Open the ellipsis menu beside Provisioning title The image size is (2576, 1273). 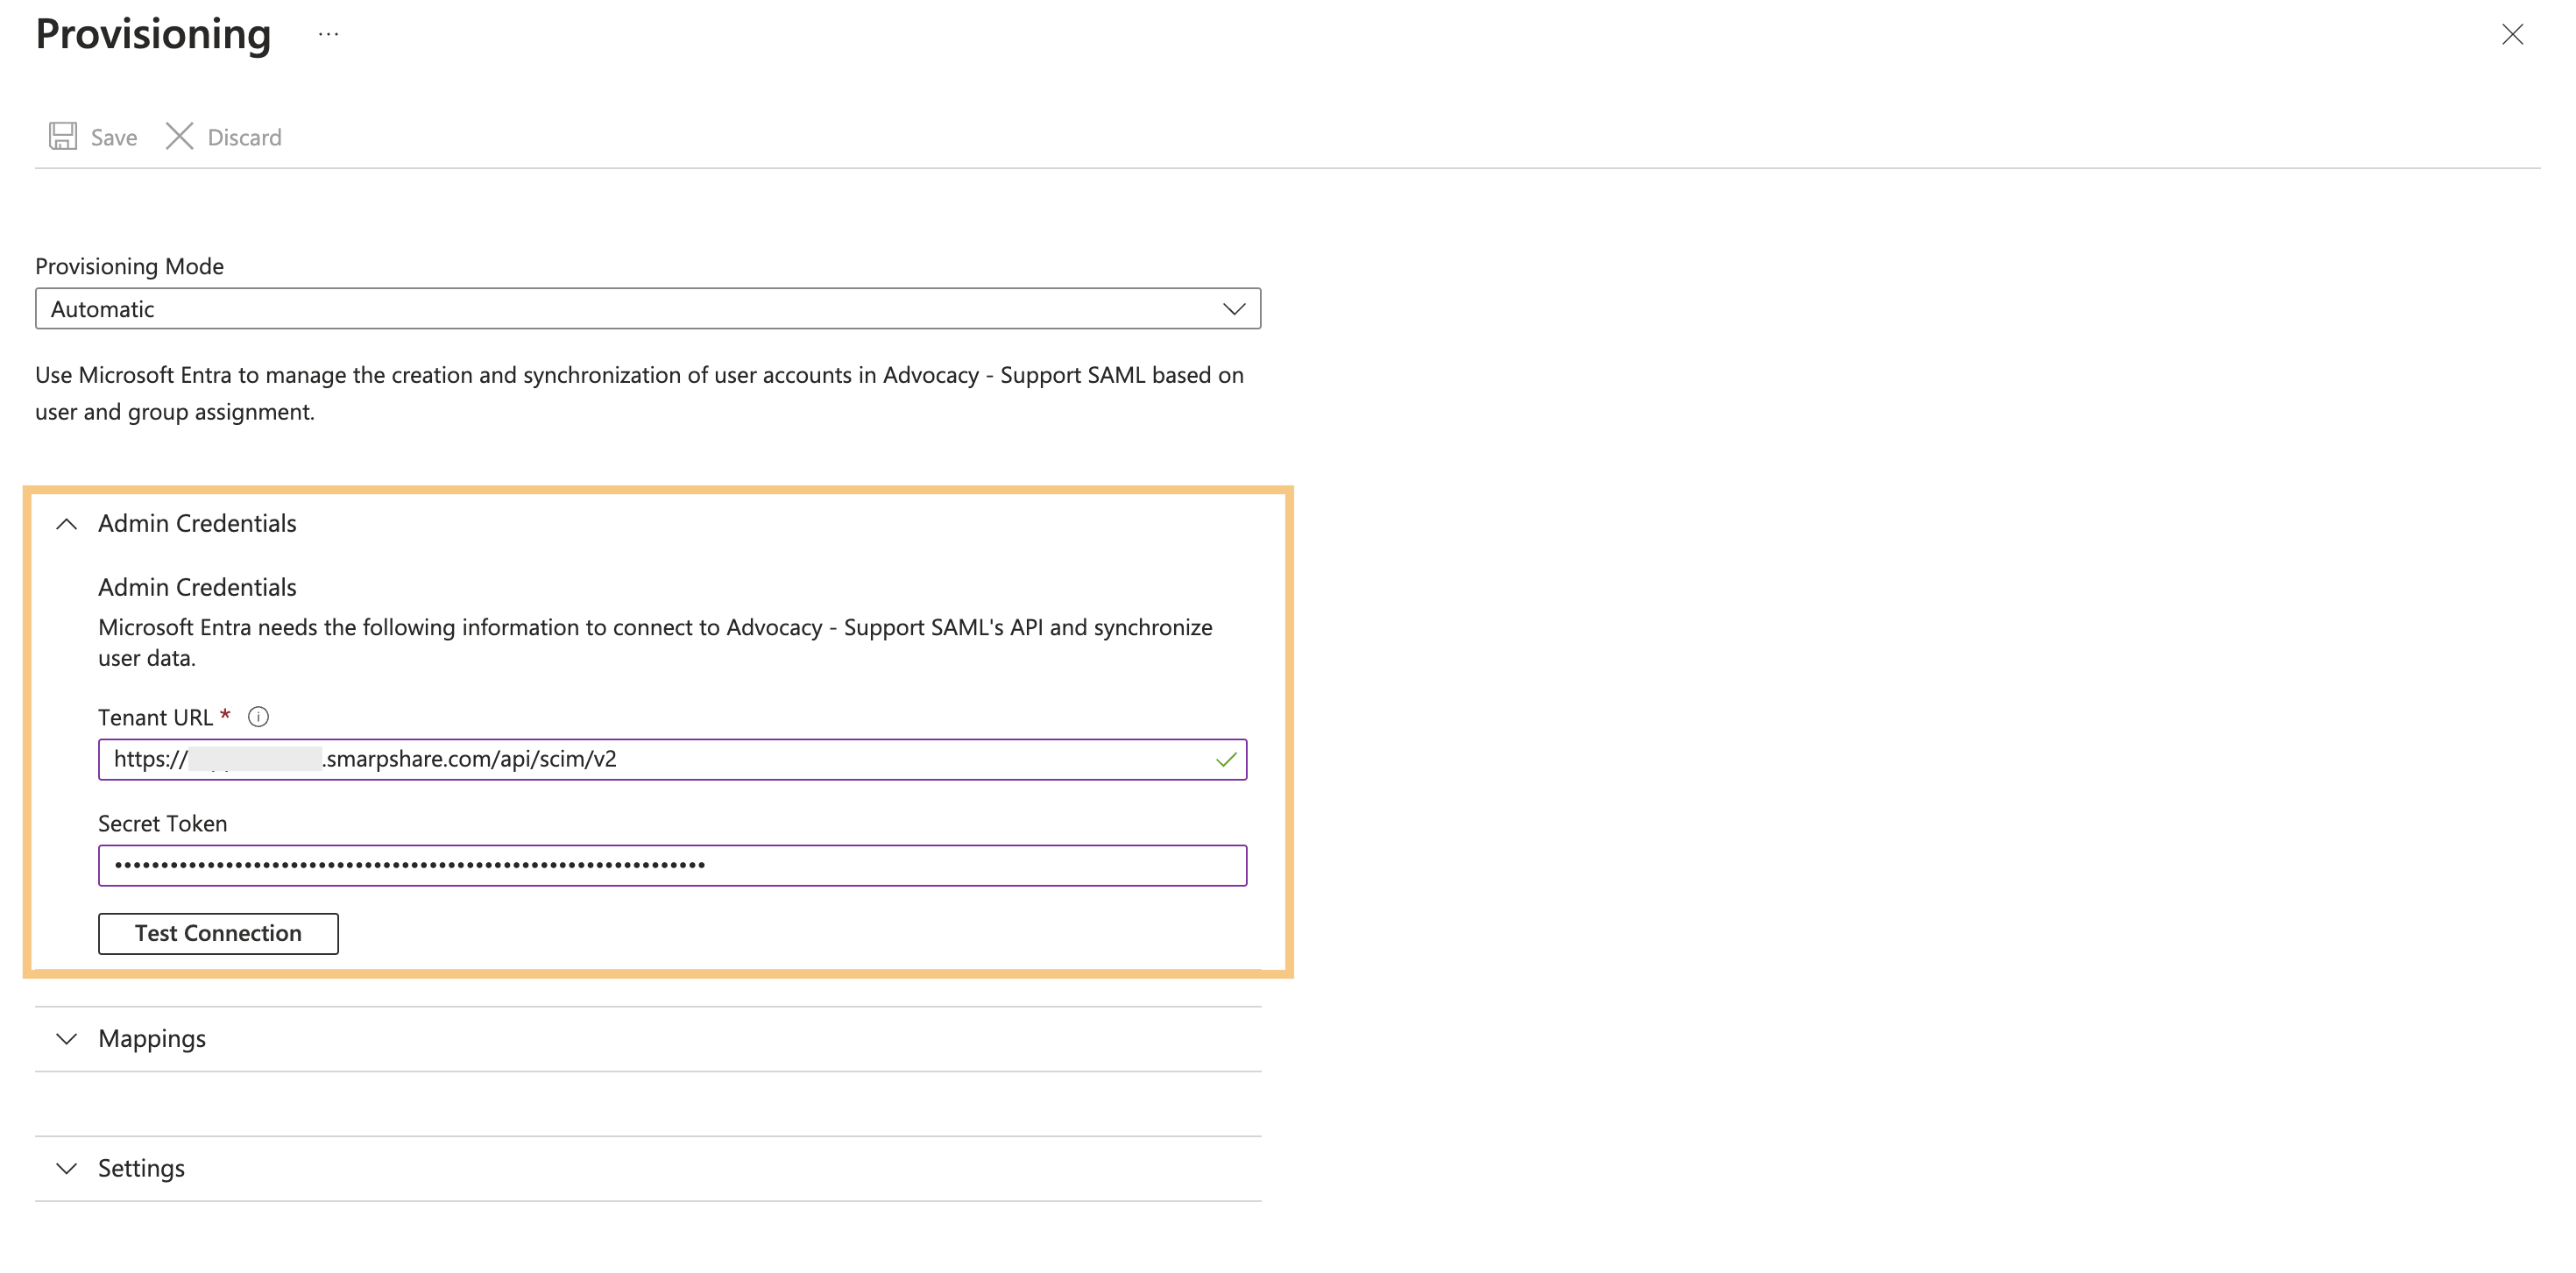pos(328,33)
